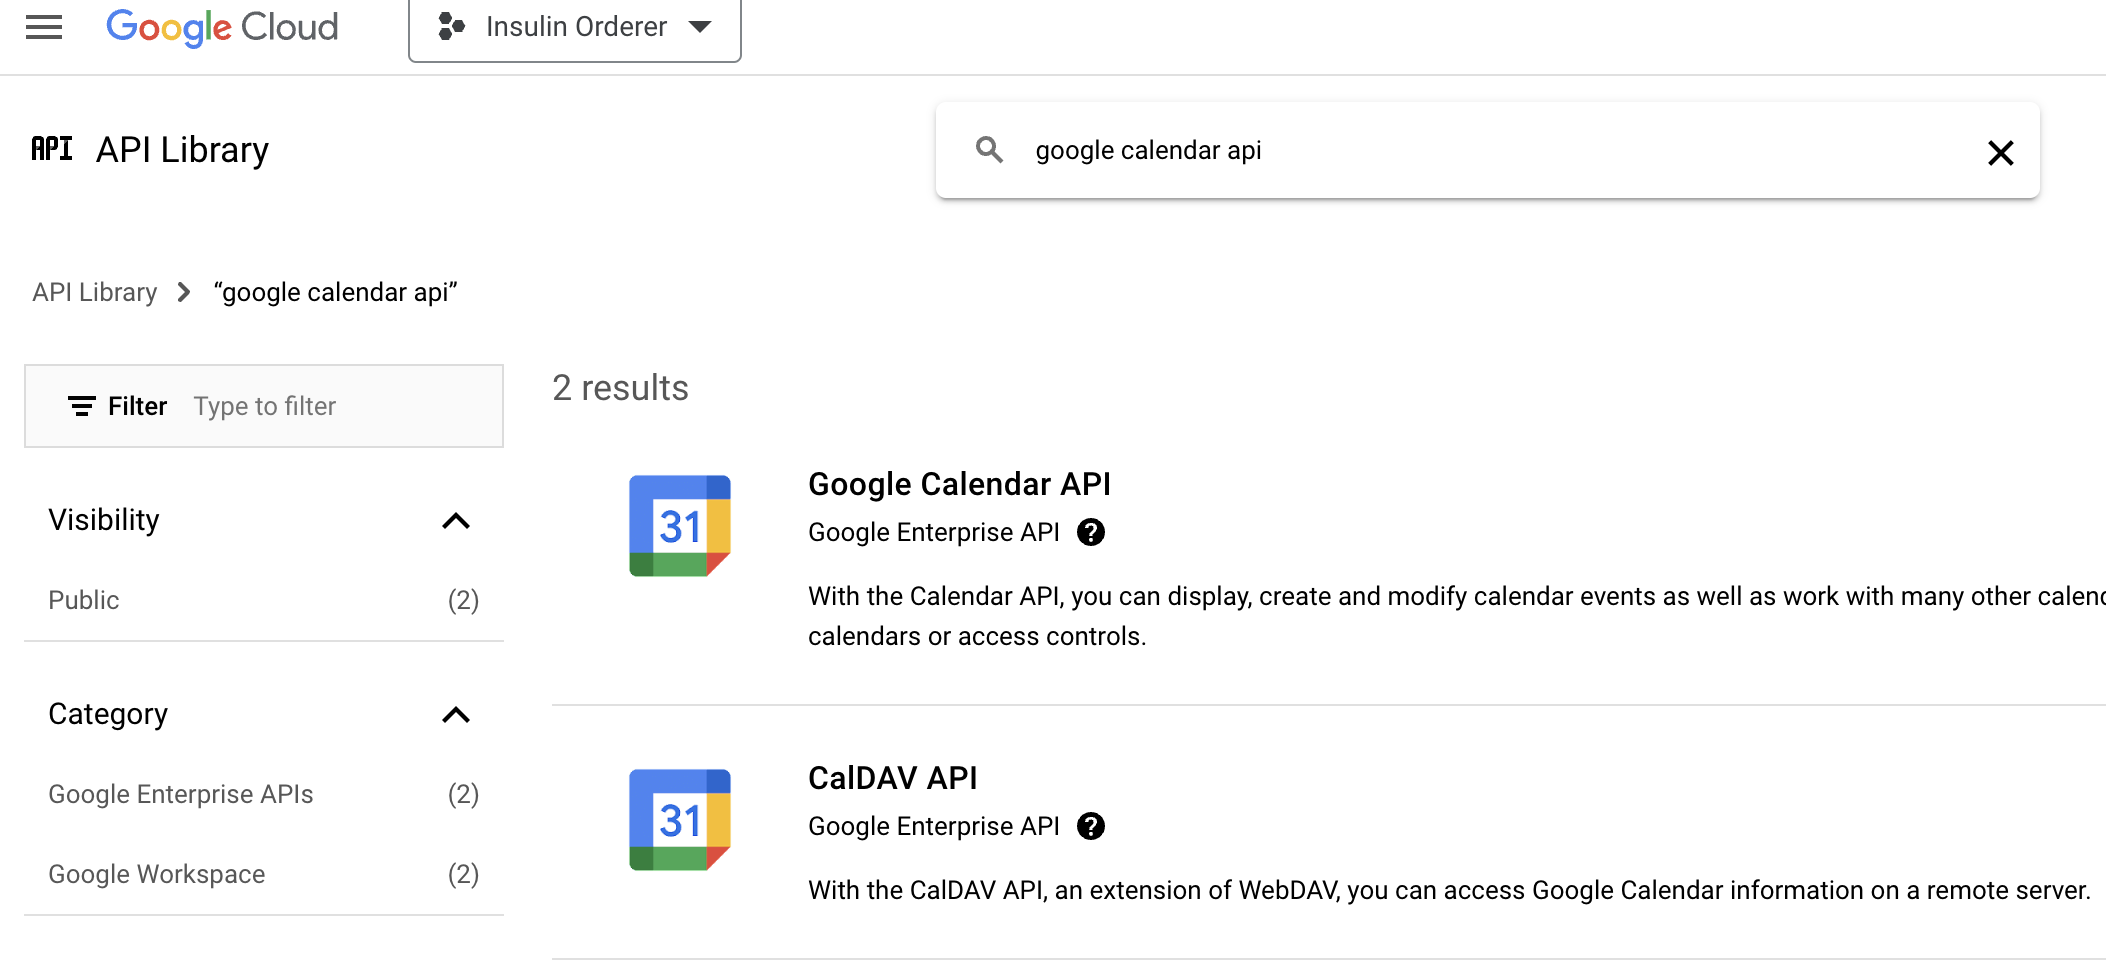The width and height of the screenshot is (2106, 962).
Task: Open the Google Calendar API result
Action: coord(959,483)
